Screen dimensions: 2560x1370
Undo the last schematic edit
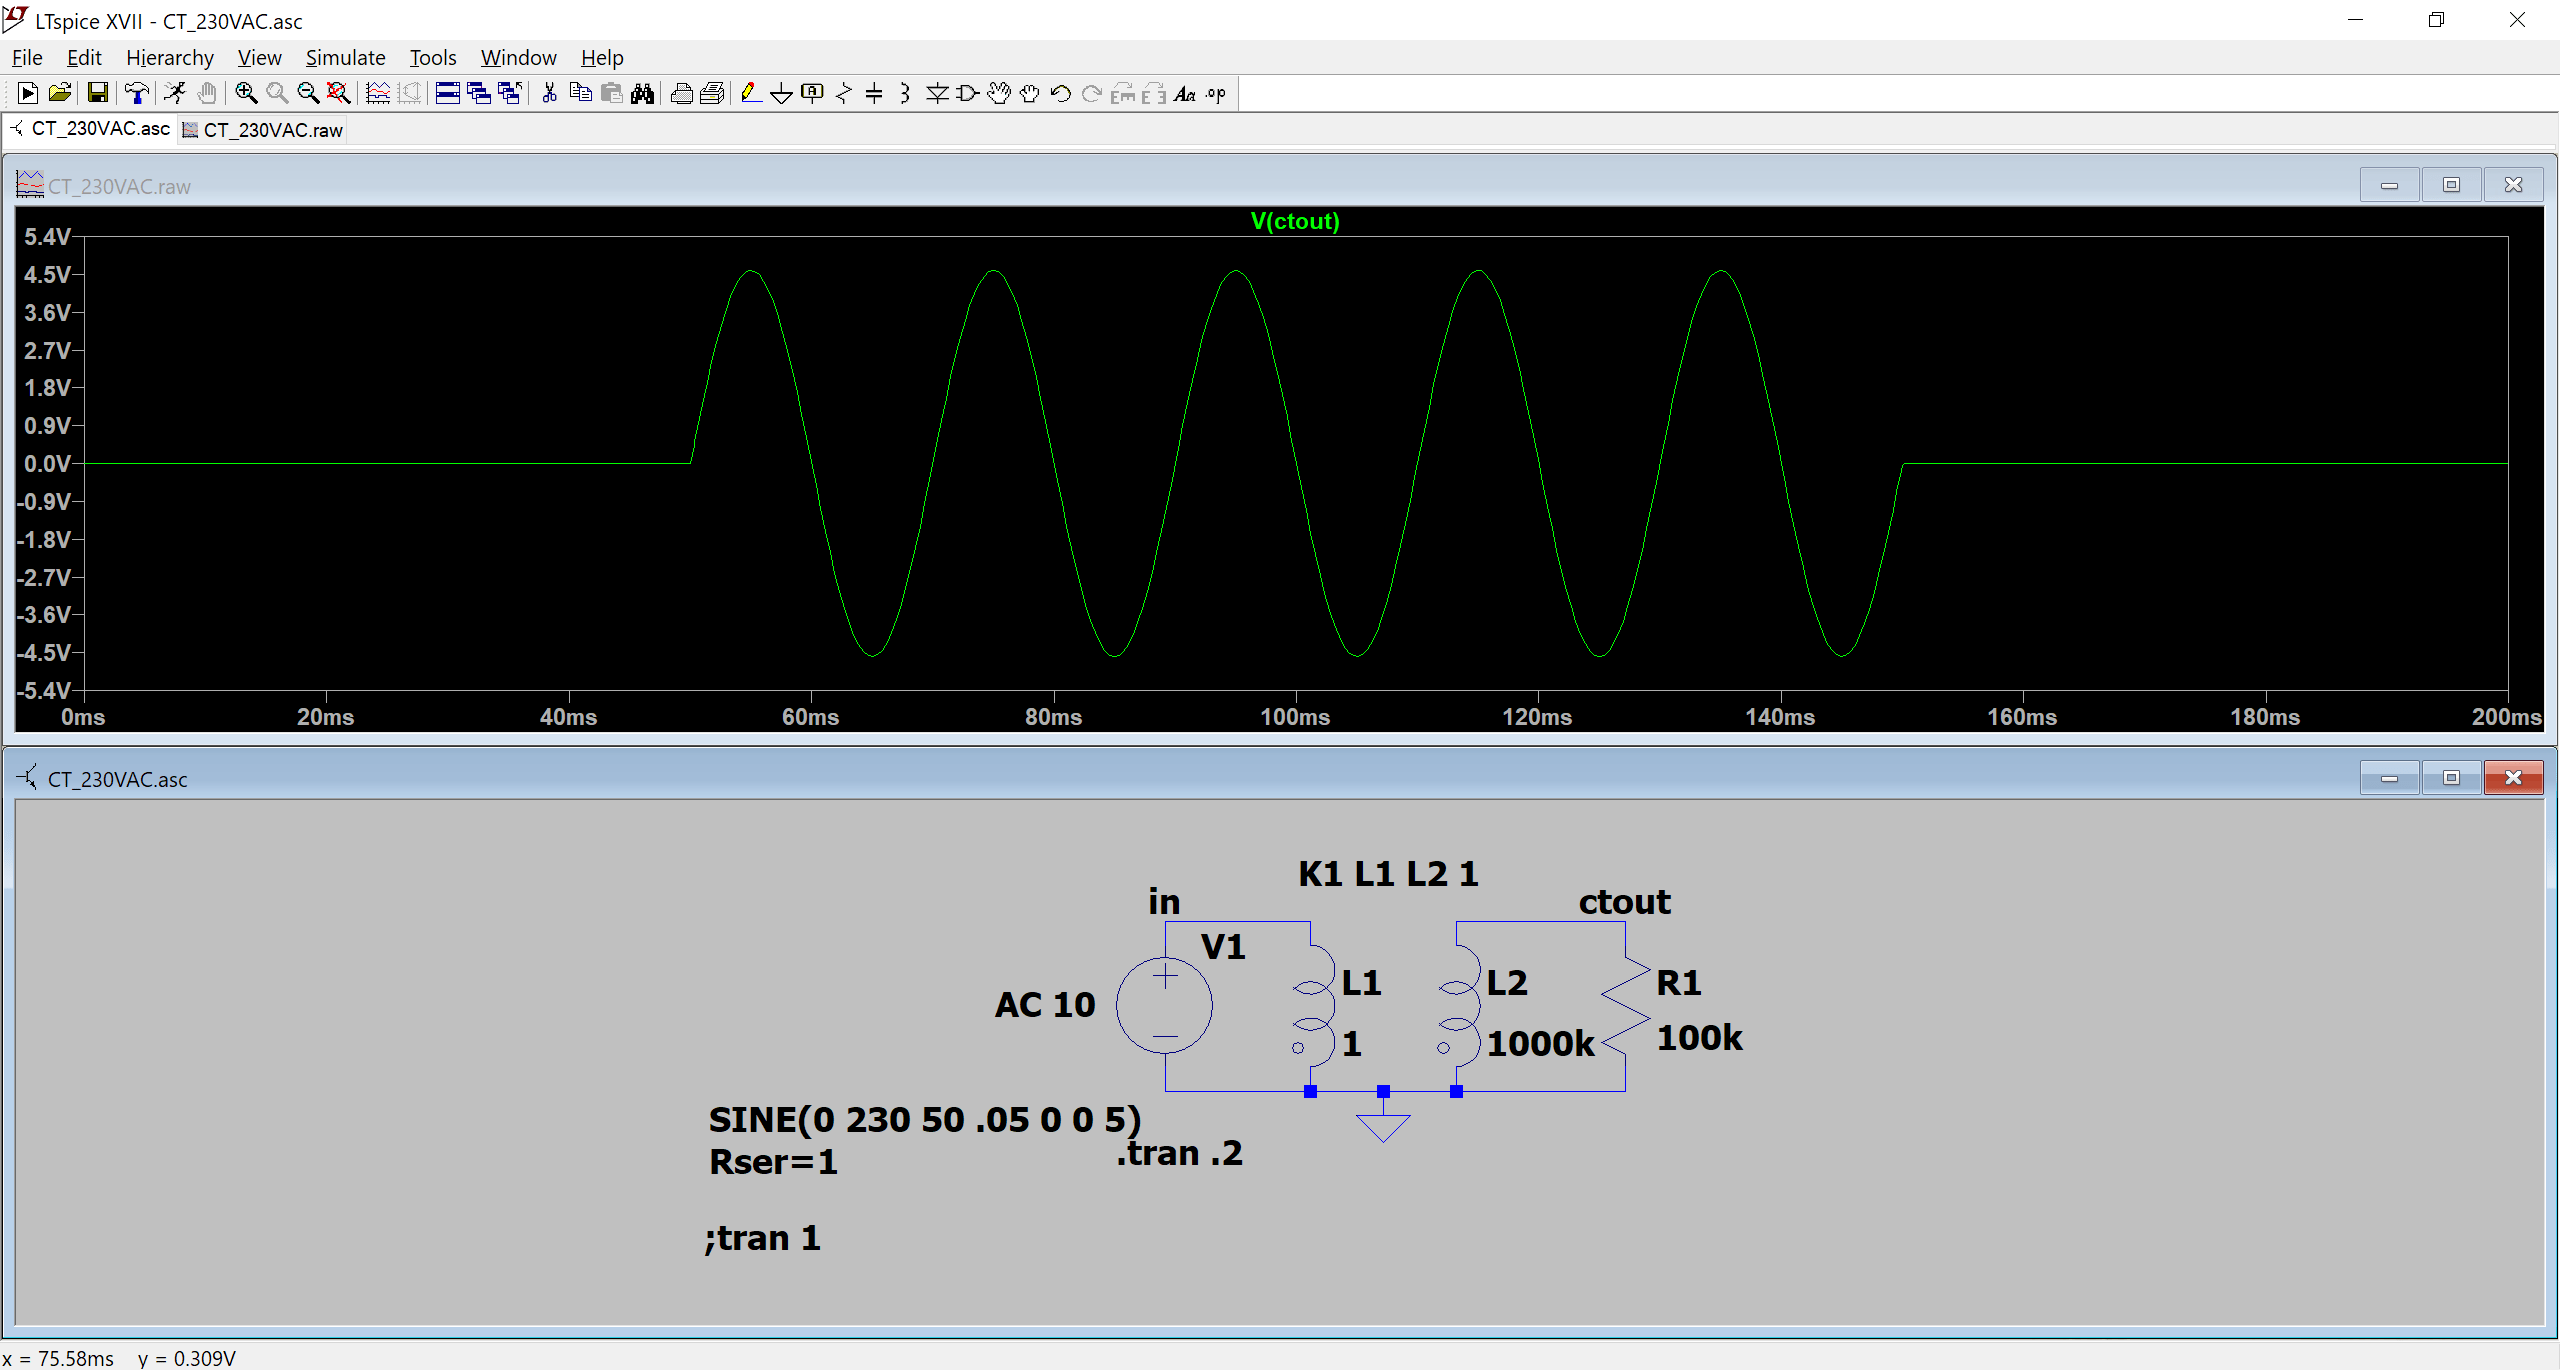point(1060,93)
